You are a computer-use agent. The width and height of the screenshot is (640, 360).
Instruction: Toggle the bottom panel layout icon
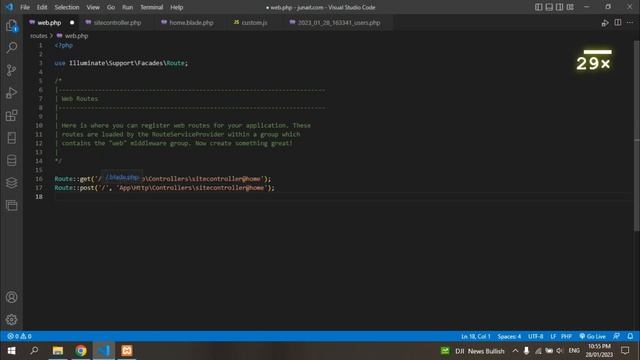click(549, 7)
